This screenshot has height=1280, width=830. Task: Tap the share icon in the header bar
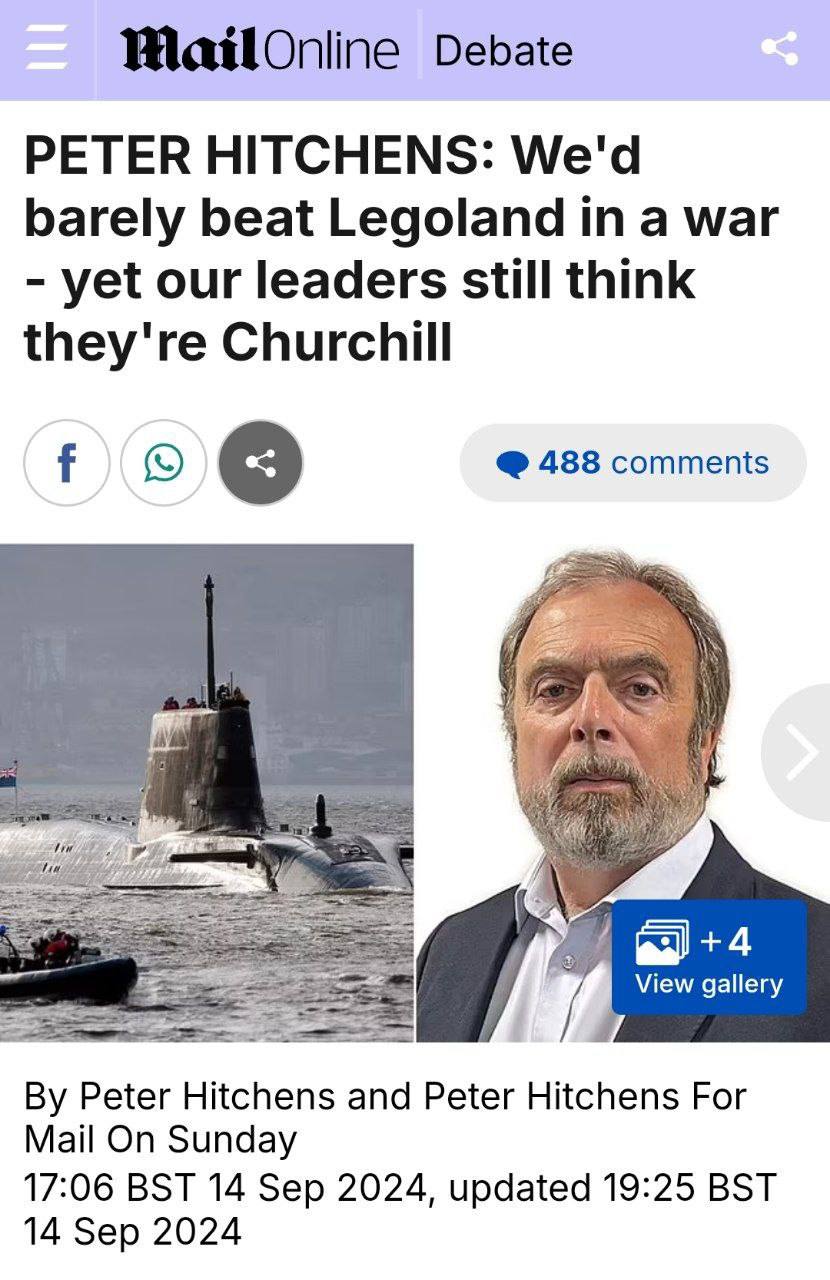pyautogui.click(x=779, y=49)
